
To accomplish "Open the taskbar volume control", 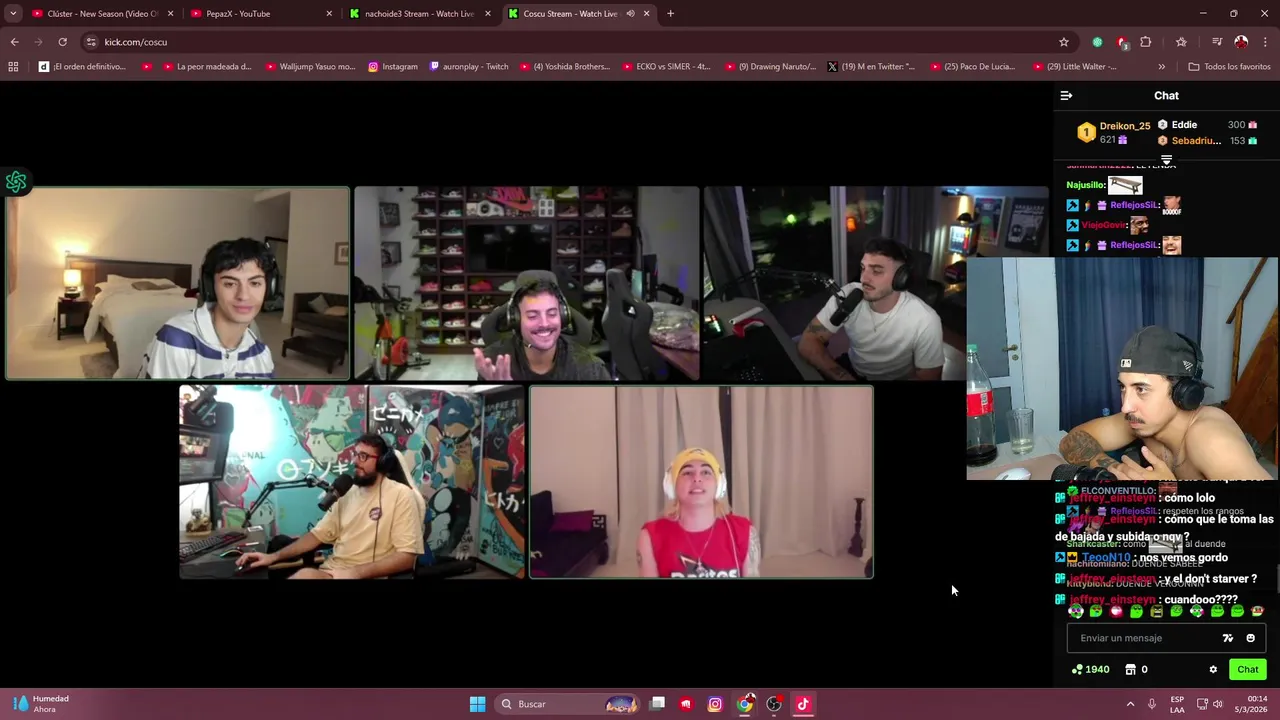I will [1217, 704].
